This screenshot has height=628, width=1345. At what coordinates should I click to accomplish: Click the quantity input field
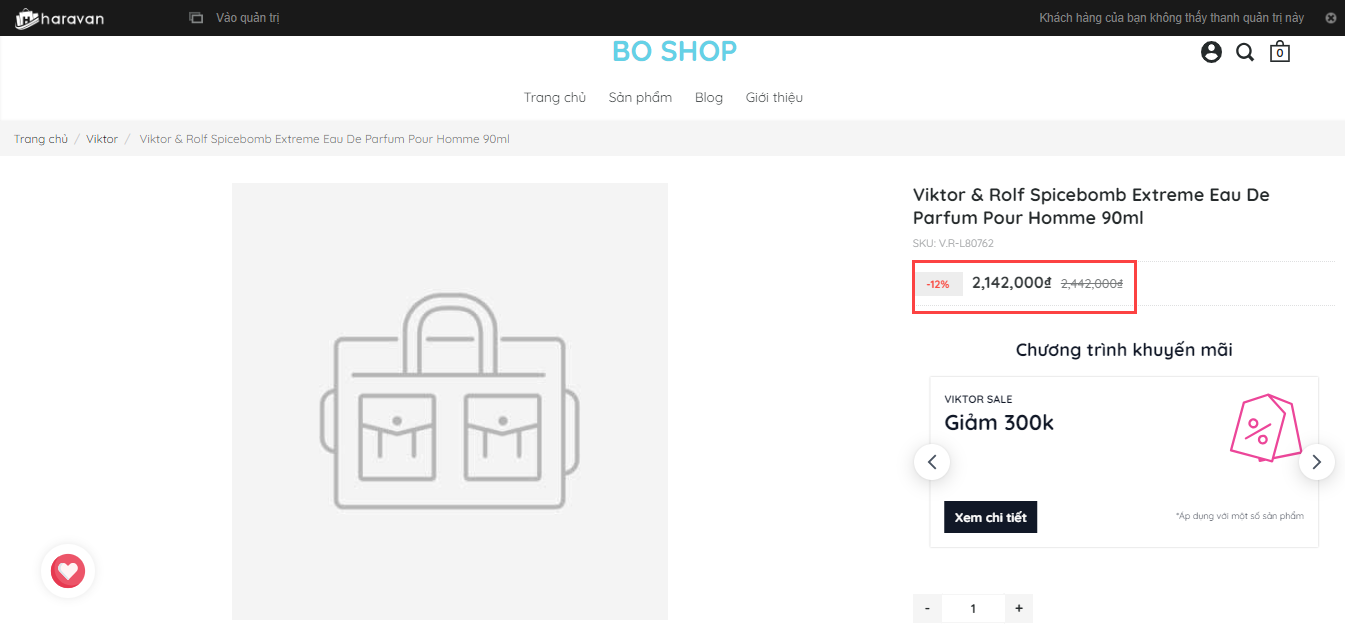(x=973, y=608)
